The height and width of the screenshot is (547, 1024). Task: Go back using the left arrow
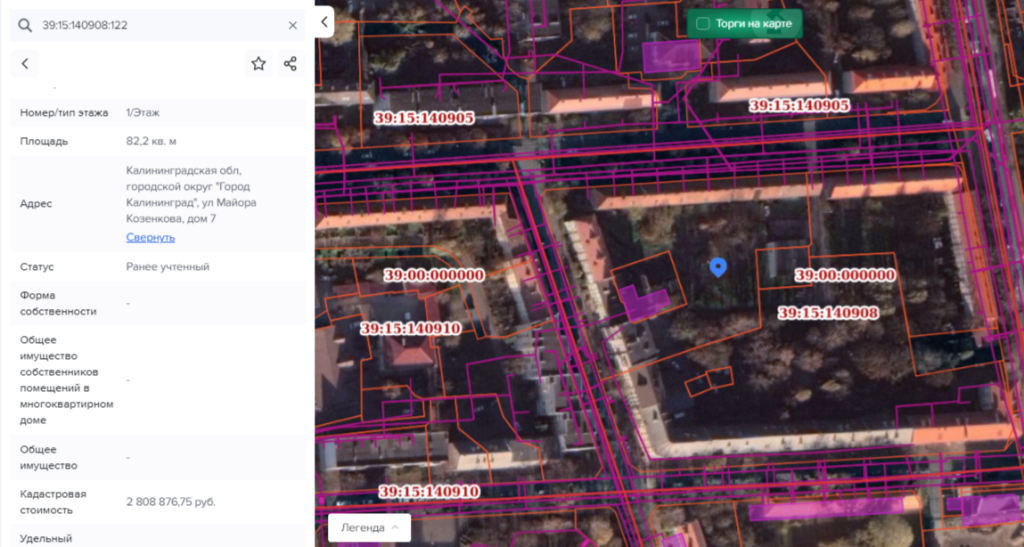coord(25,64)
